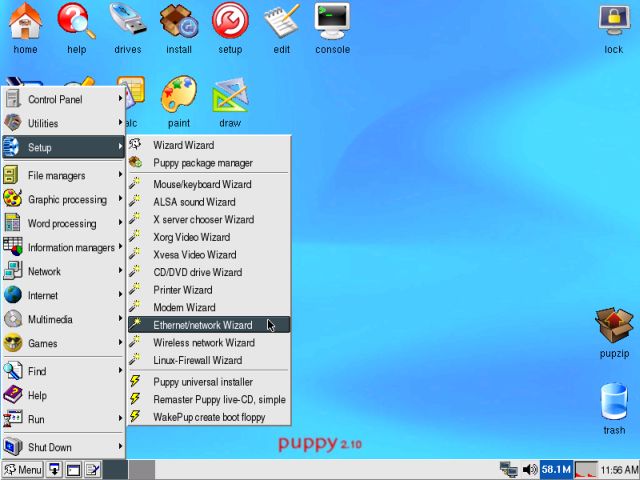Open WakePup create boot floppy
Image resolution: width=640 pixels, height=480 pixels.
209,417
